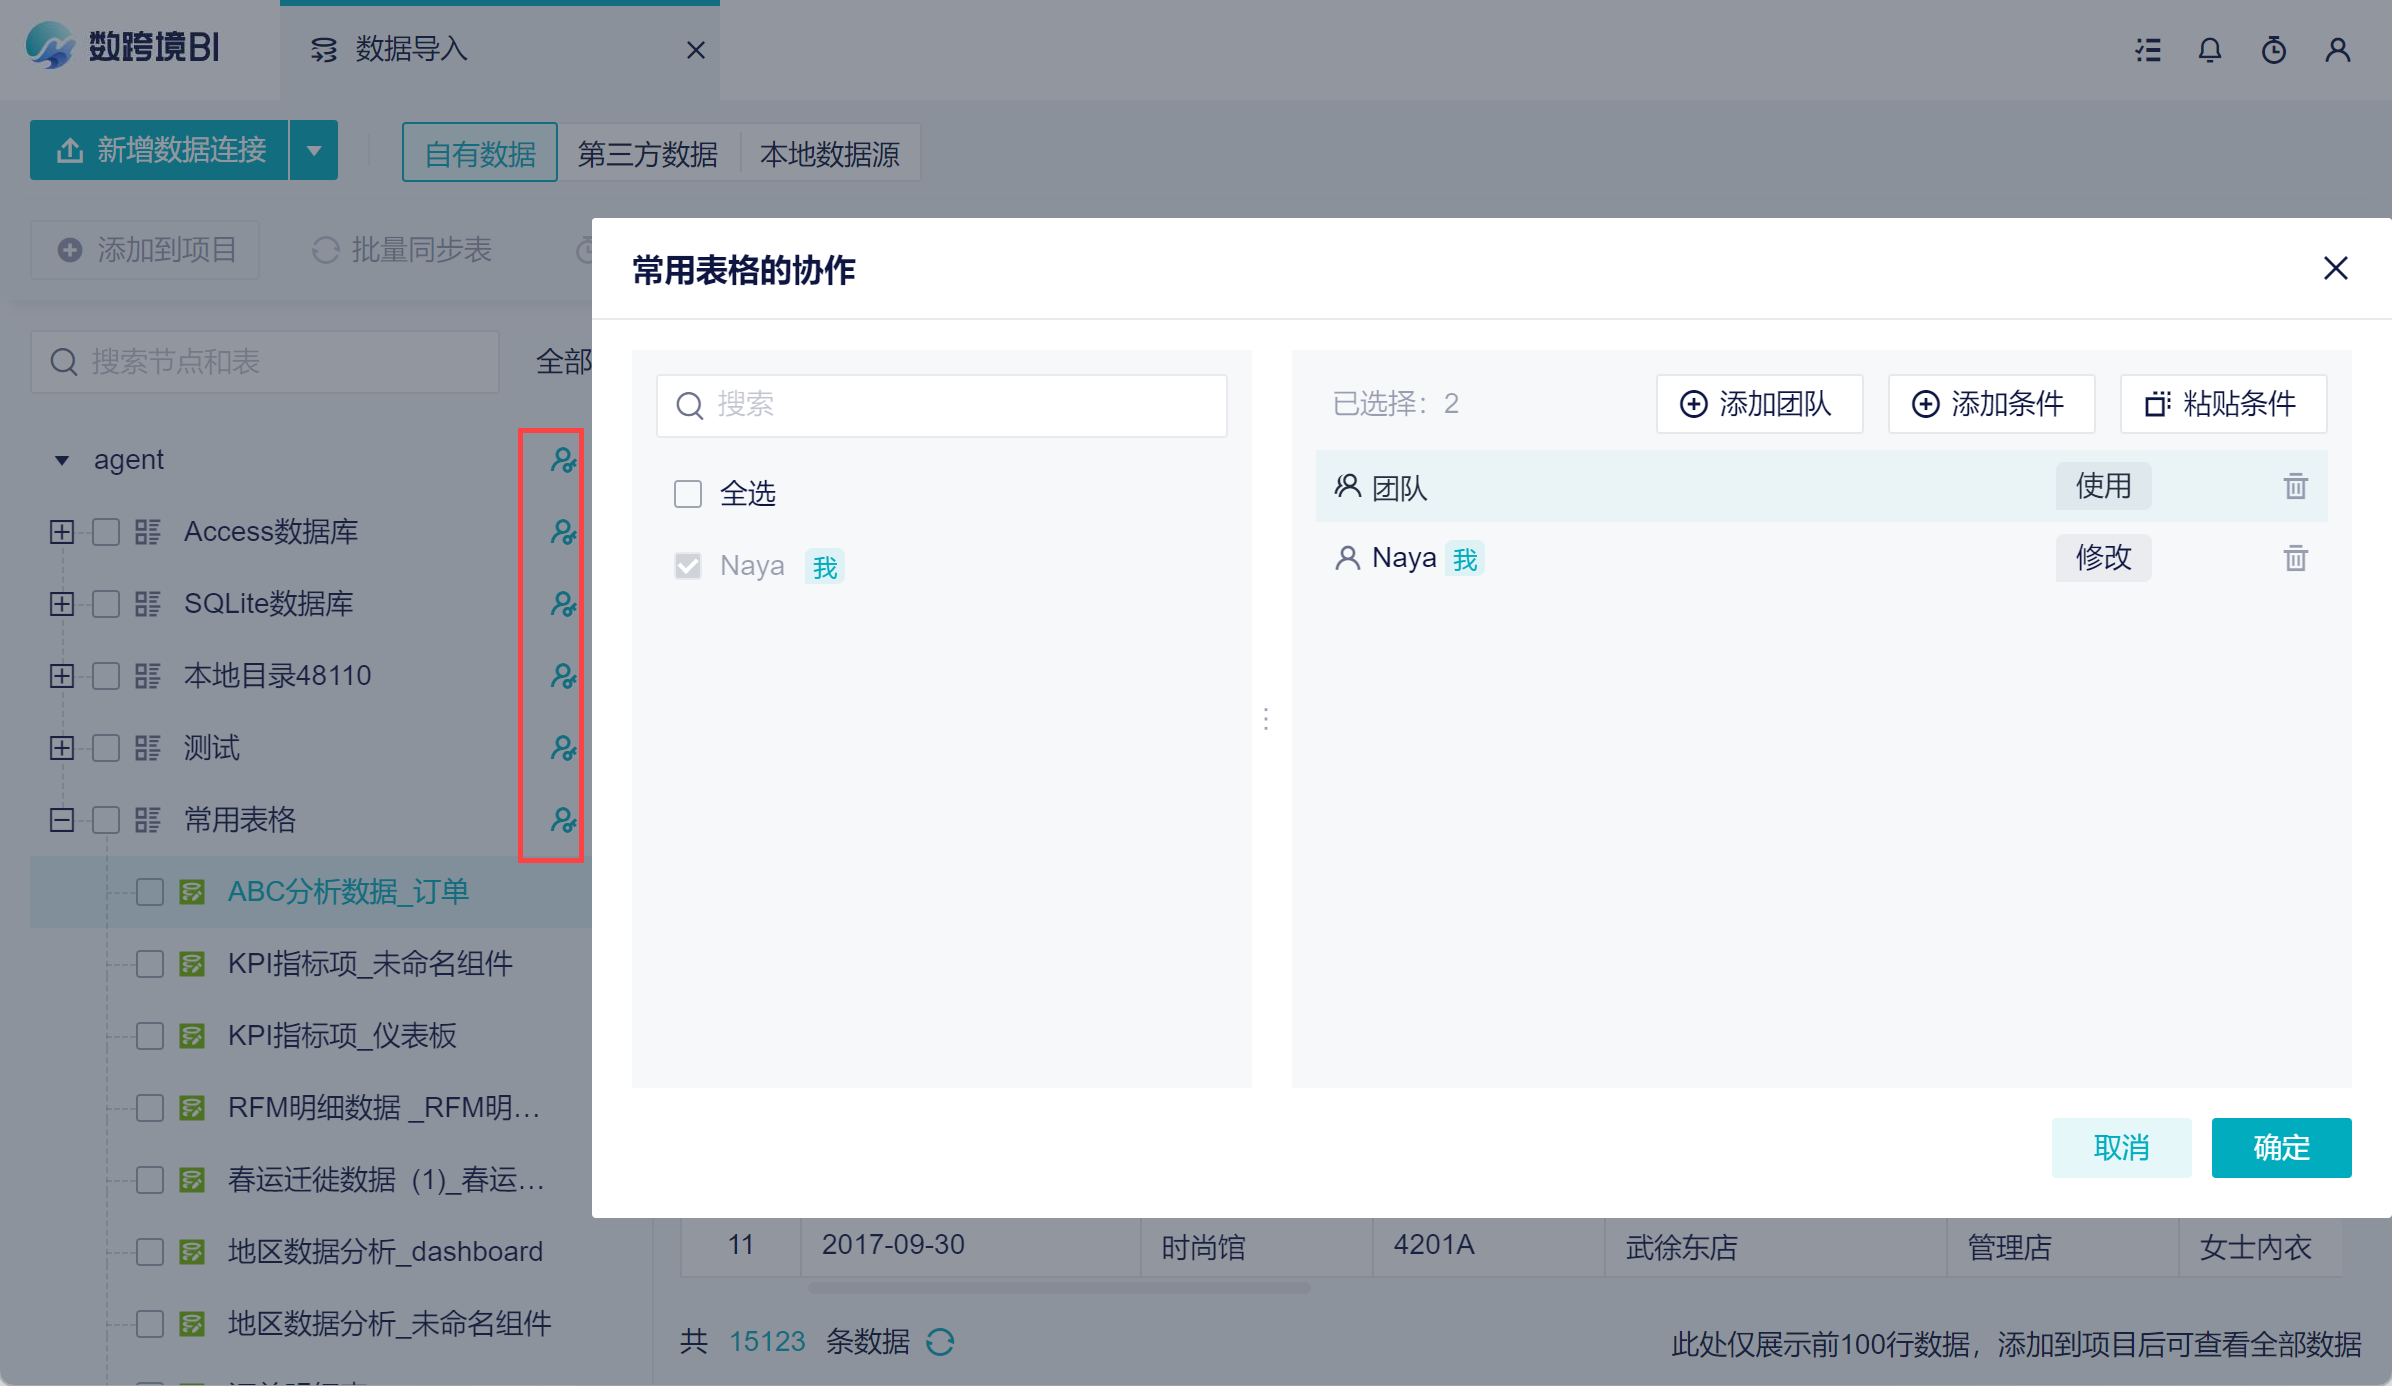Switch to 第三方数据 tab

click(x=648, y=154)
